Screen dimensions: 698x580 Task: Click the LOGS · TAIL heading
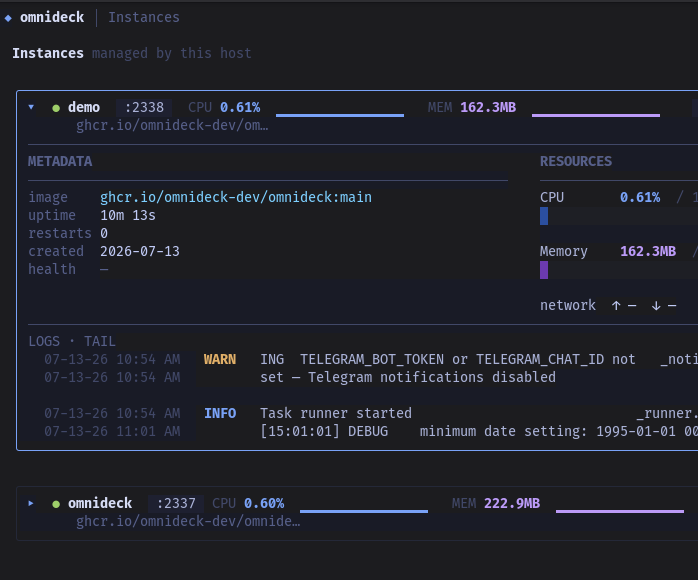coord(72,341)
